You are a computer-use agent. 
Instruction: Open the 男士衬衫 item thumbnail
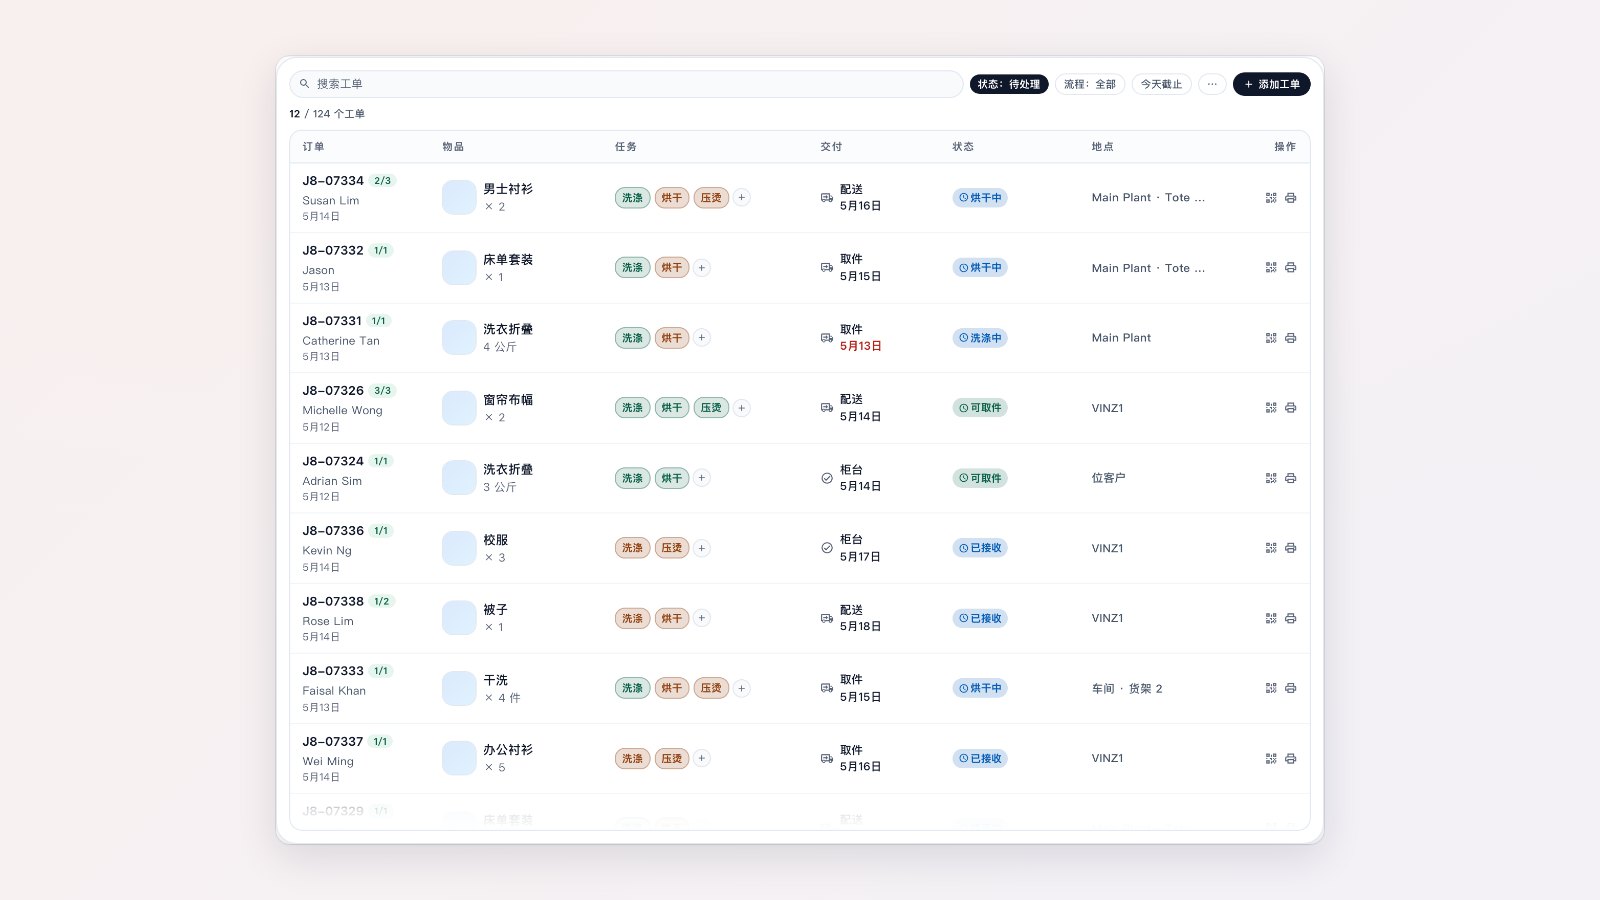pos(459,198)
